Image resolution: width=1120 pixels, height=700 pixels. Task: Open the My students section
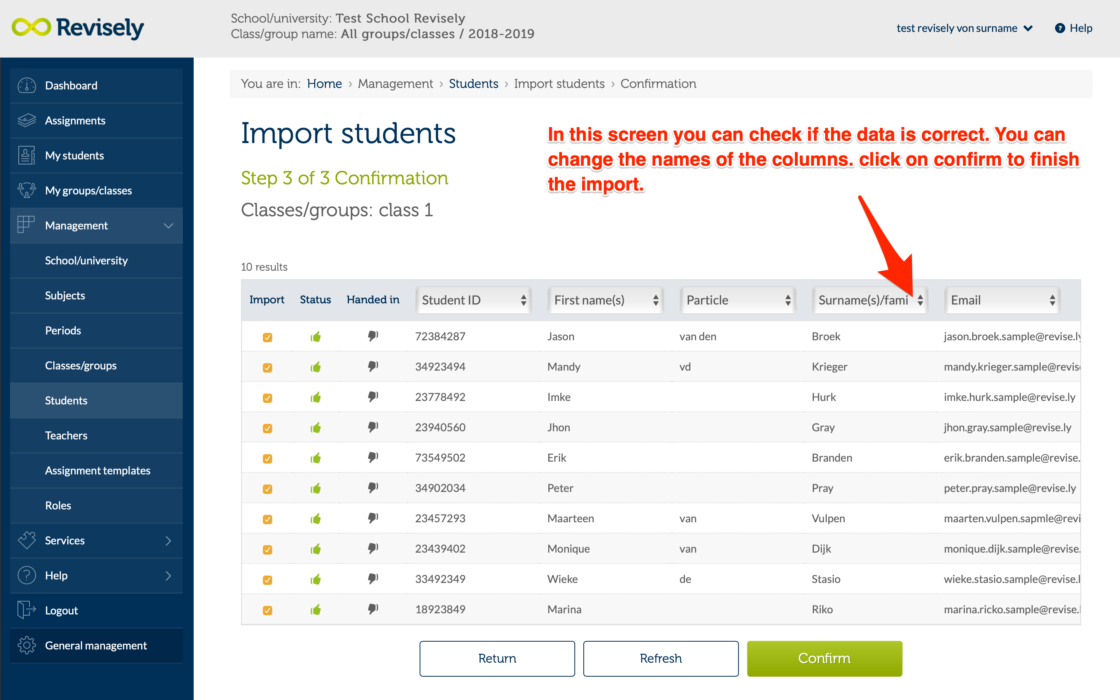pyautogui.click(x=76, y=155)
